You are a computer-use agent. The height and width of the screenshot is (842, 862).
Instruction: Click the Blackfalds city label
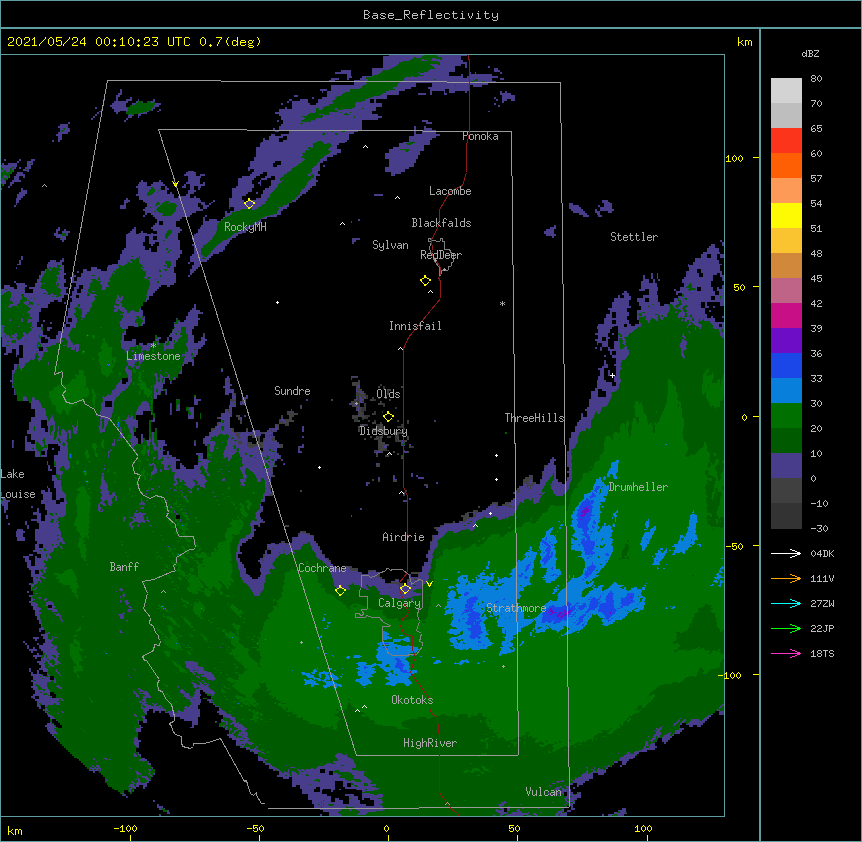pos(441,223)
